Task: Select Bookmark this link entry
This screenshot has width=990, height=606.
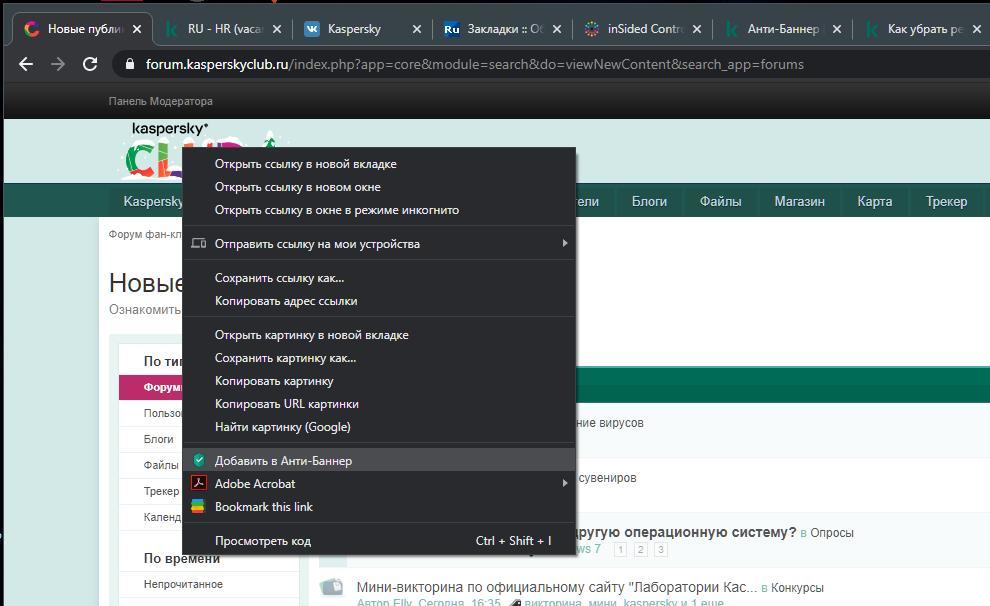Action: (x=379, y=506)
